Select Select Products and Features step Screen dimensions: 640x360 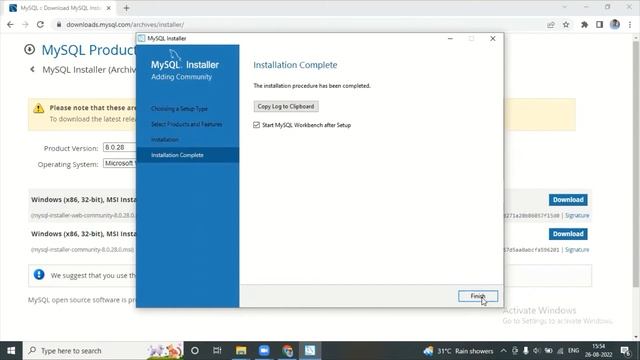pyautogui.click(x=187, y=124)
